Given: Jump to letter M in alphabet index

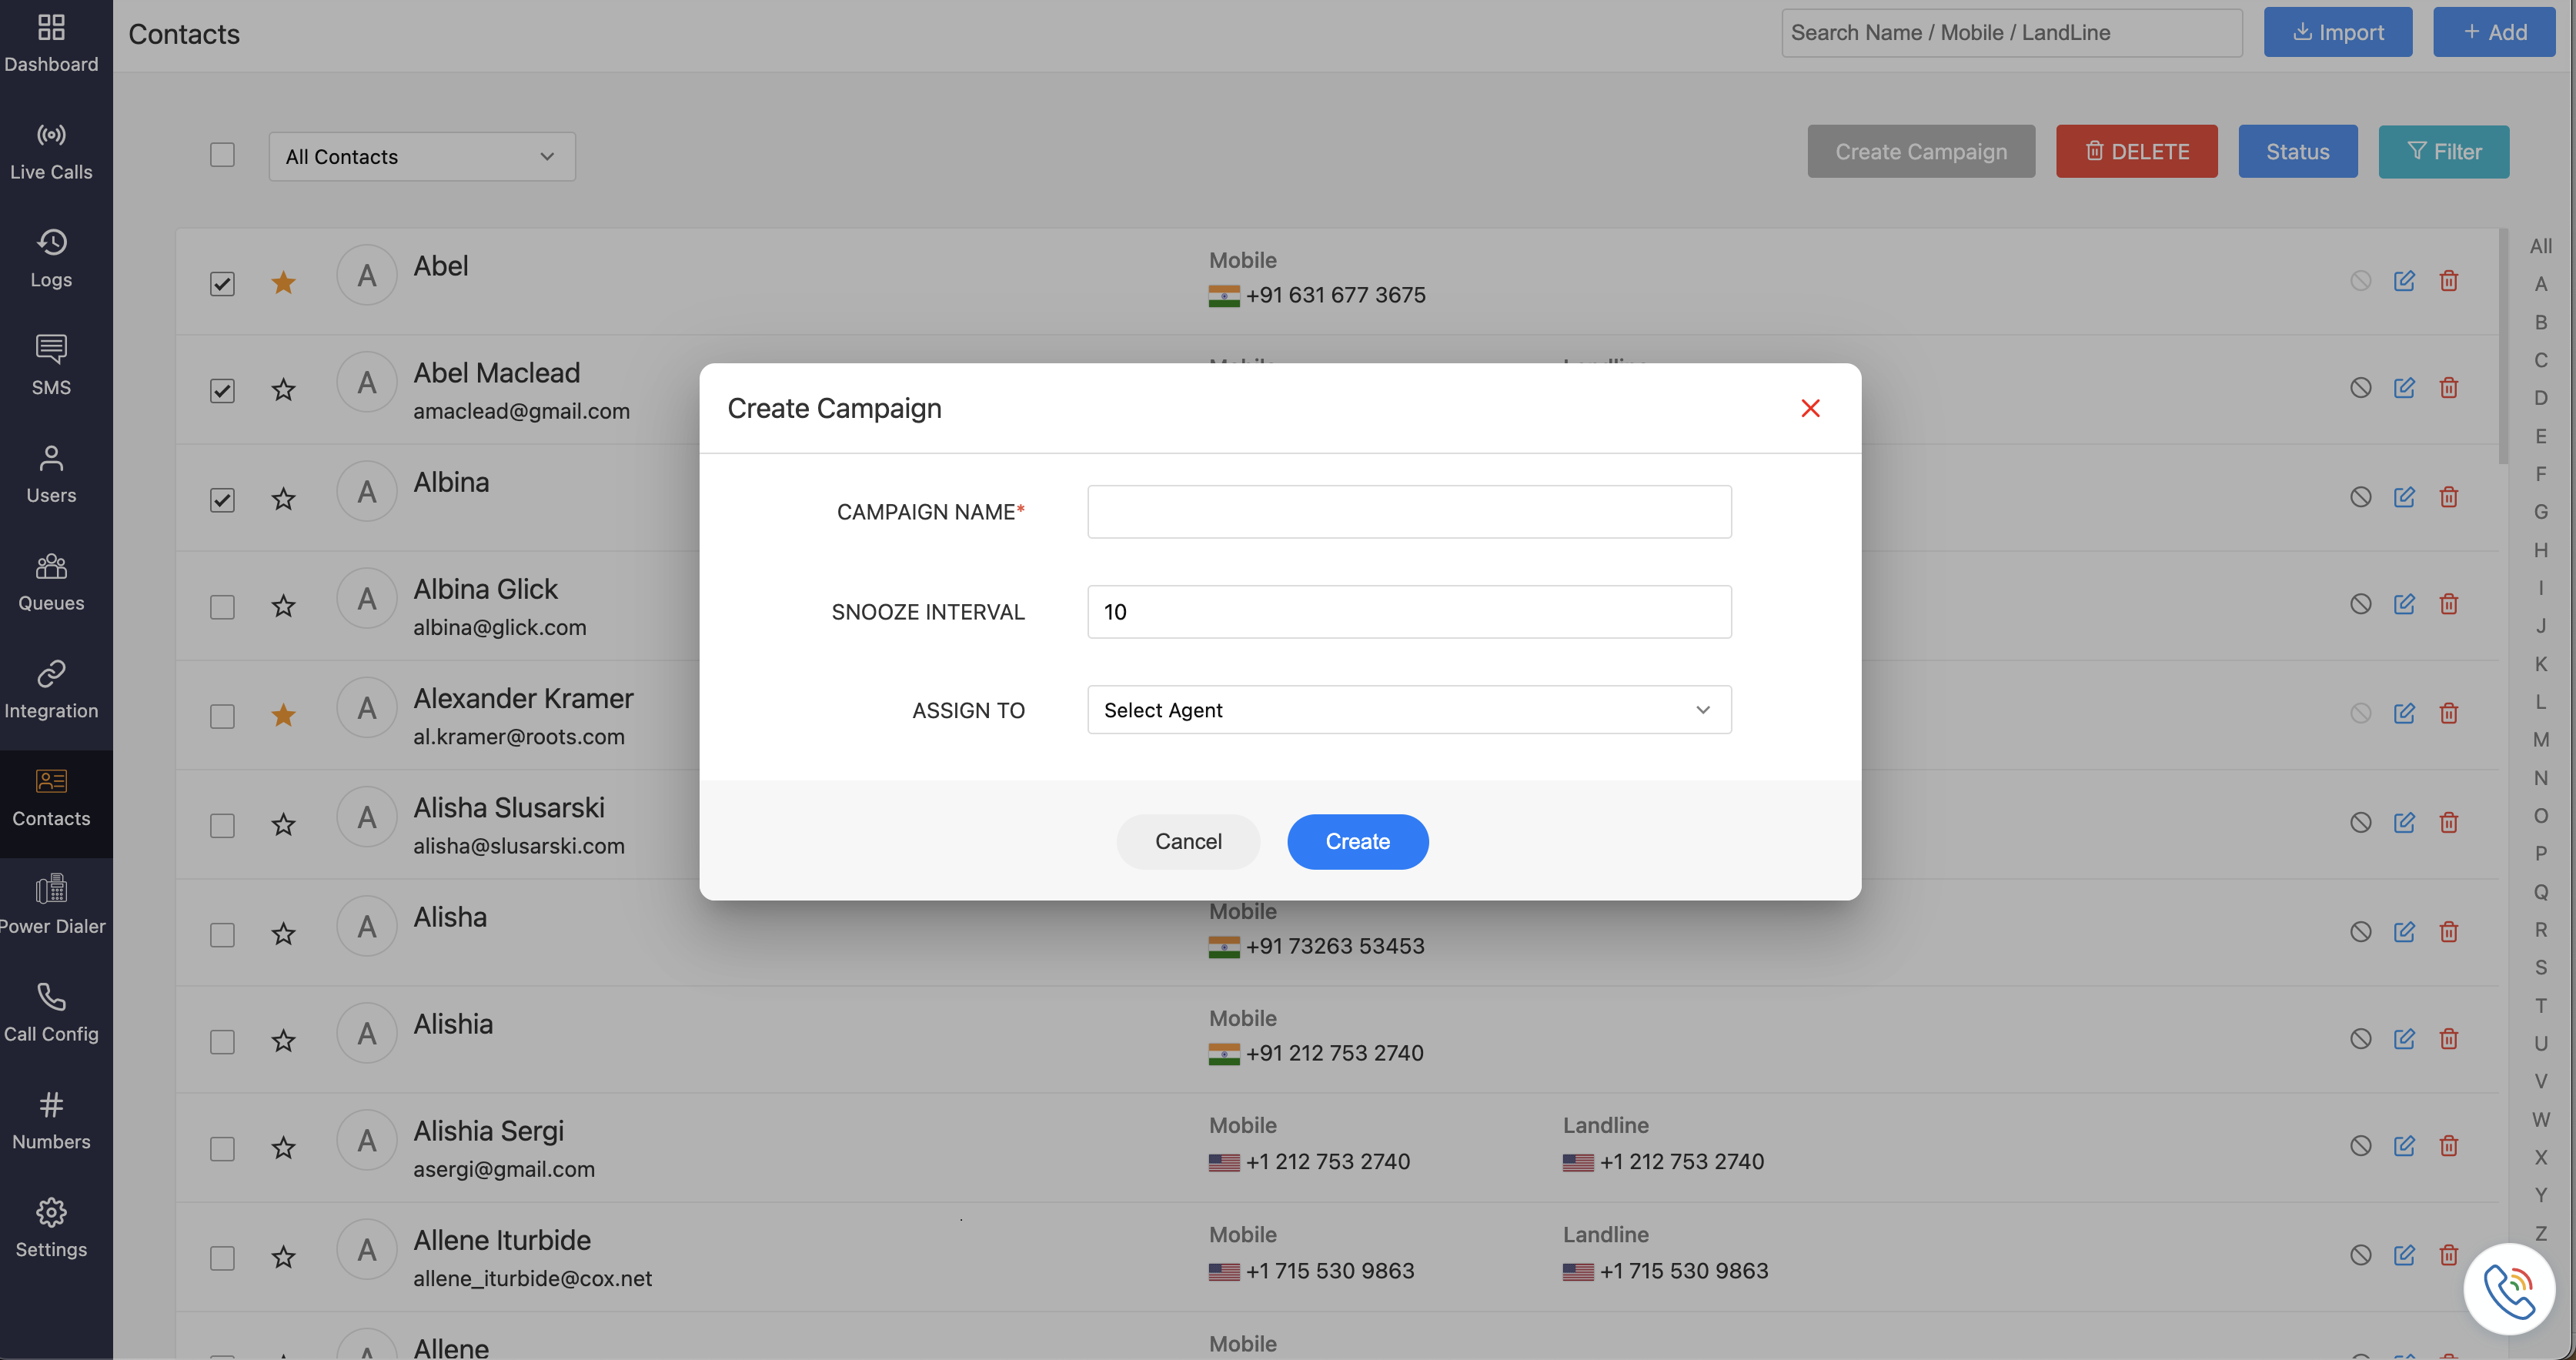Looking at the screenshot, I should pyautogui.click(x=2540, y=740).
